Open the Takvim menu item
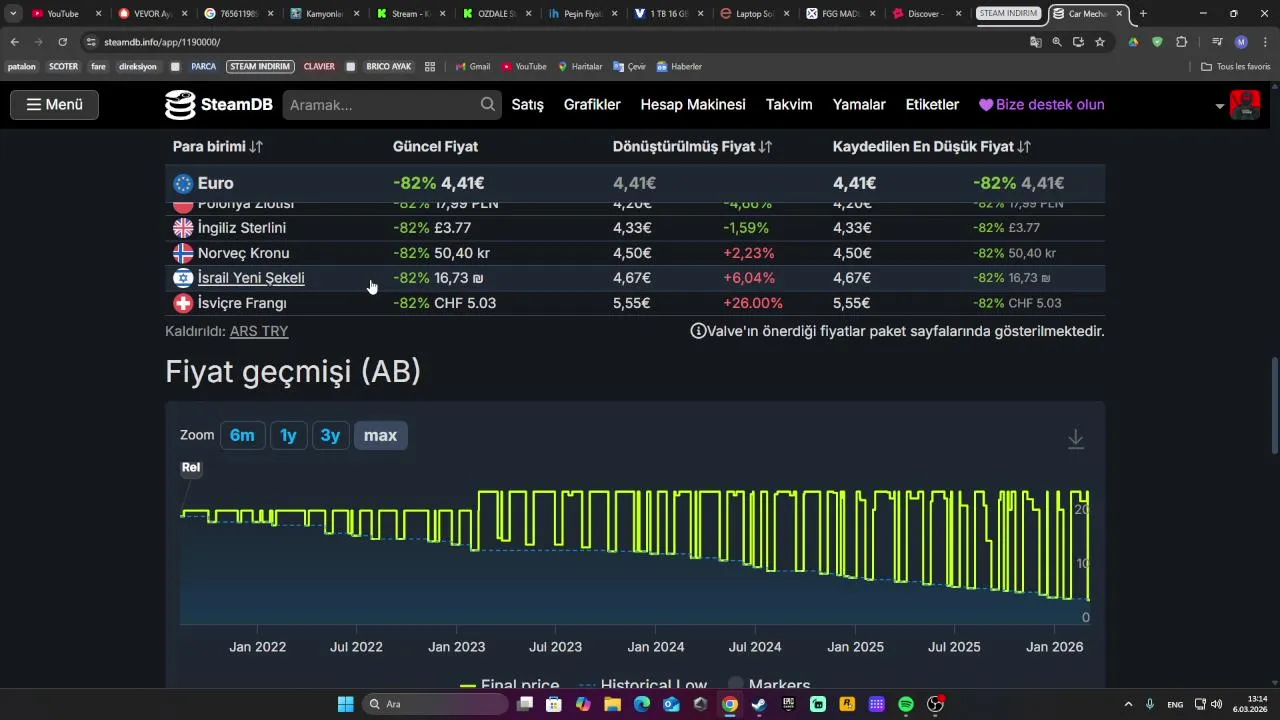Viewport: 1280px width, 720px height. [789, 105]
